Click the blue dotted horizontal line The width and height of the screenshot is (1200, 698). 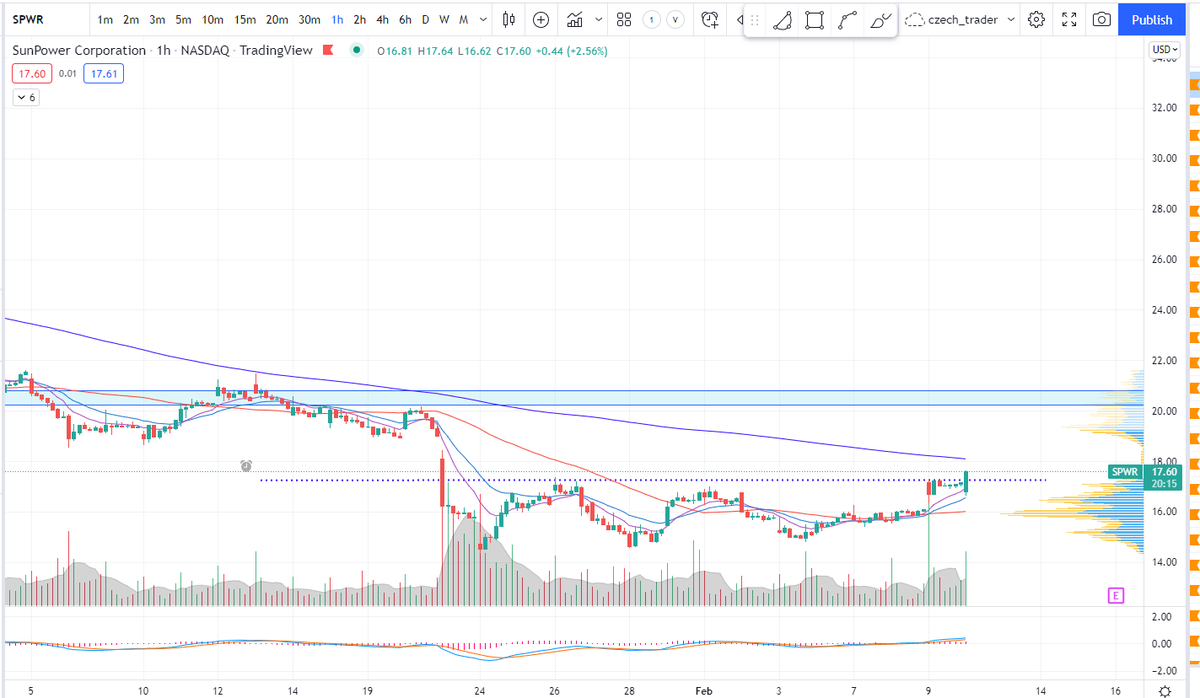point(652,480)
